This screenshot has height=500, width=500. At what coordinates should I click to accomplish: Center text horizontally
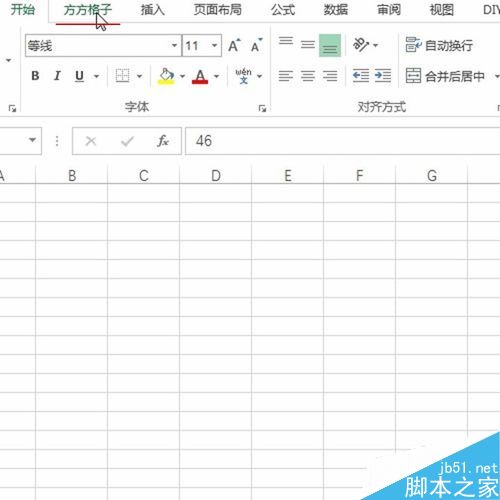tap(308, 76)
